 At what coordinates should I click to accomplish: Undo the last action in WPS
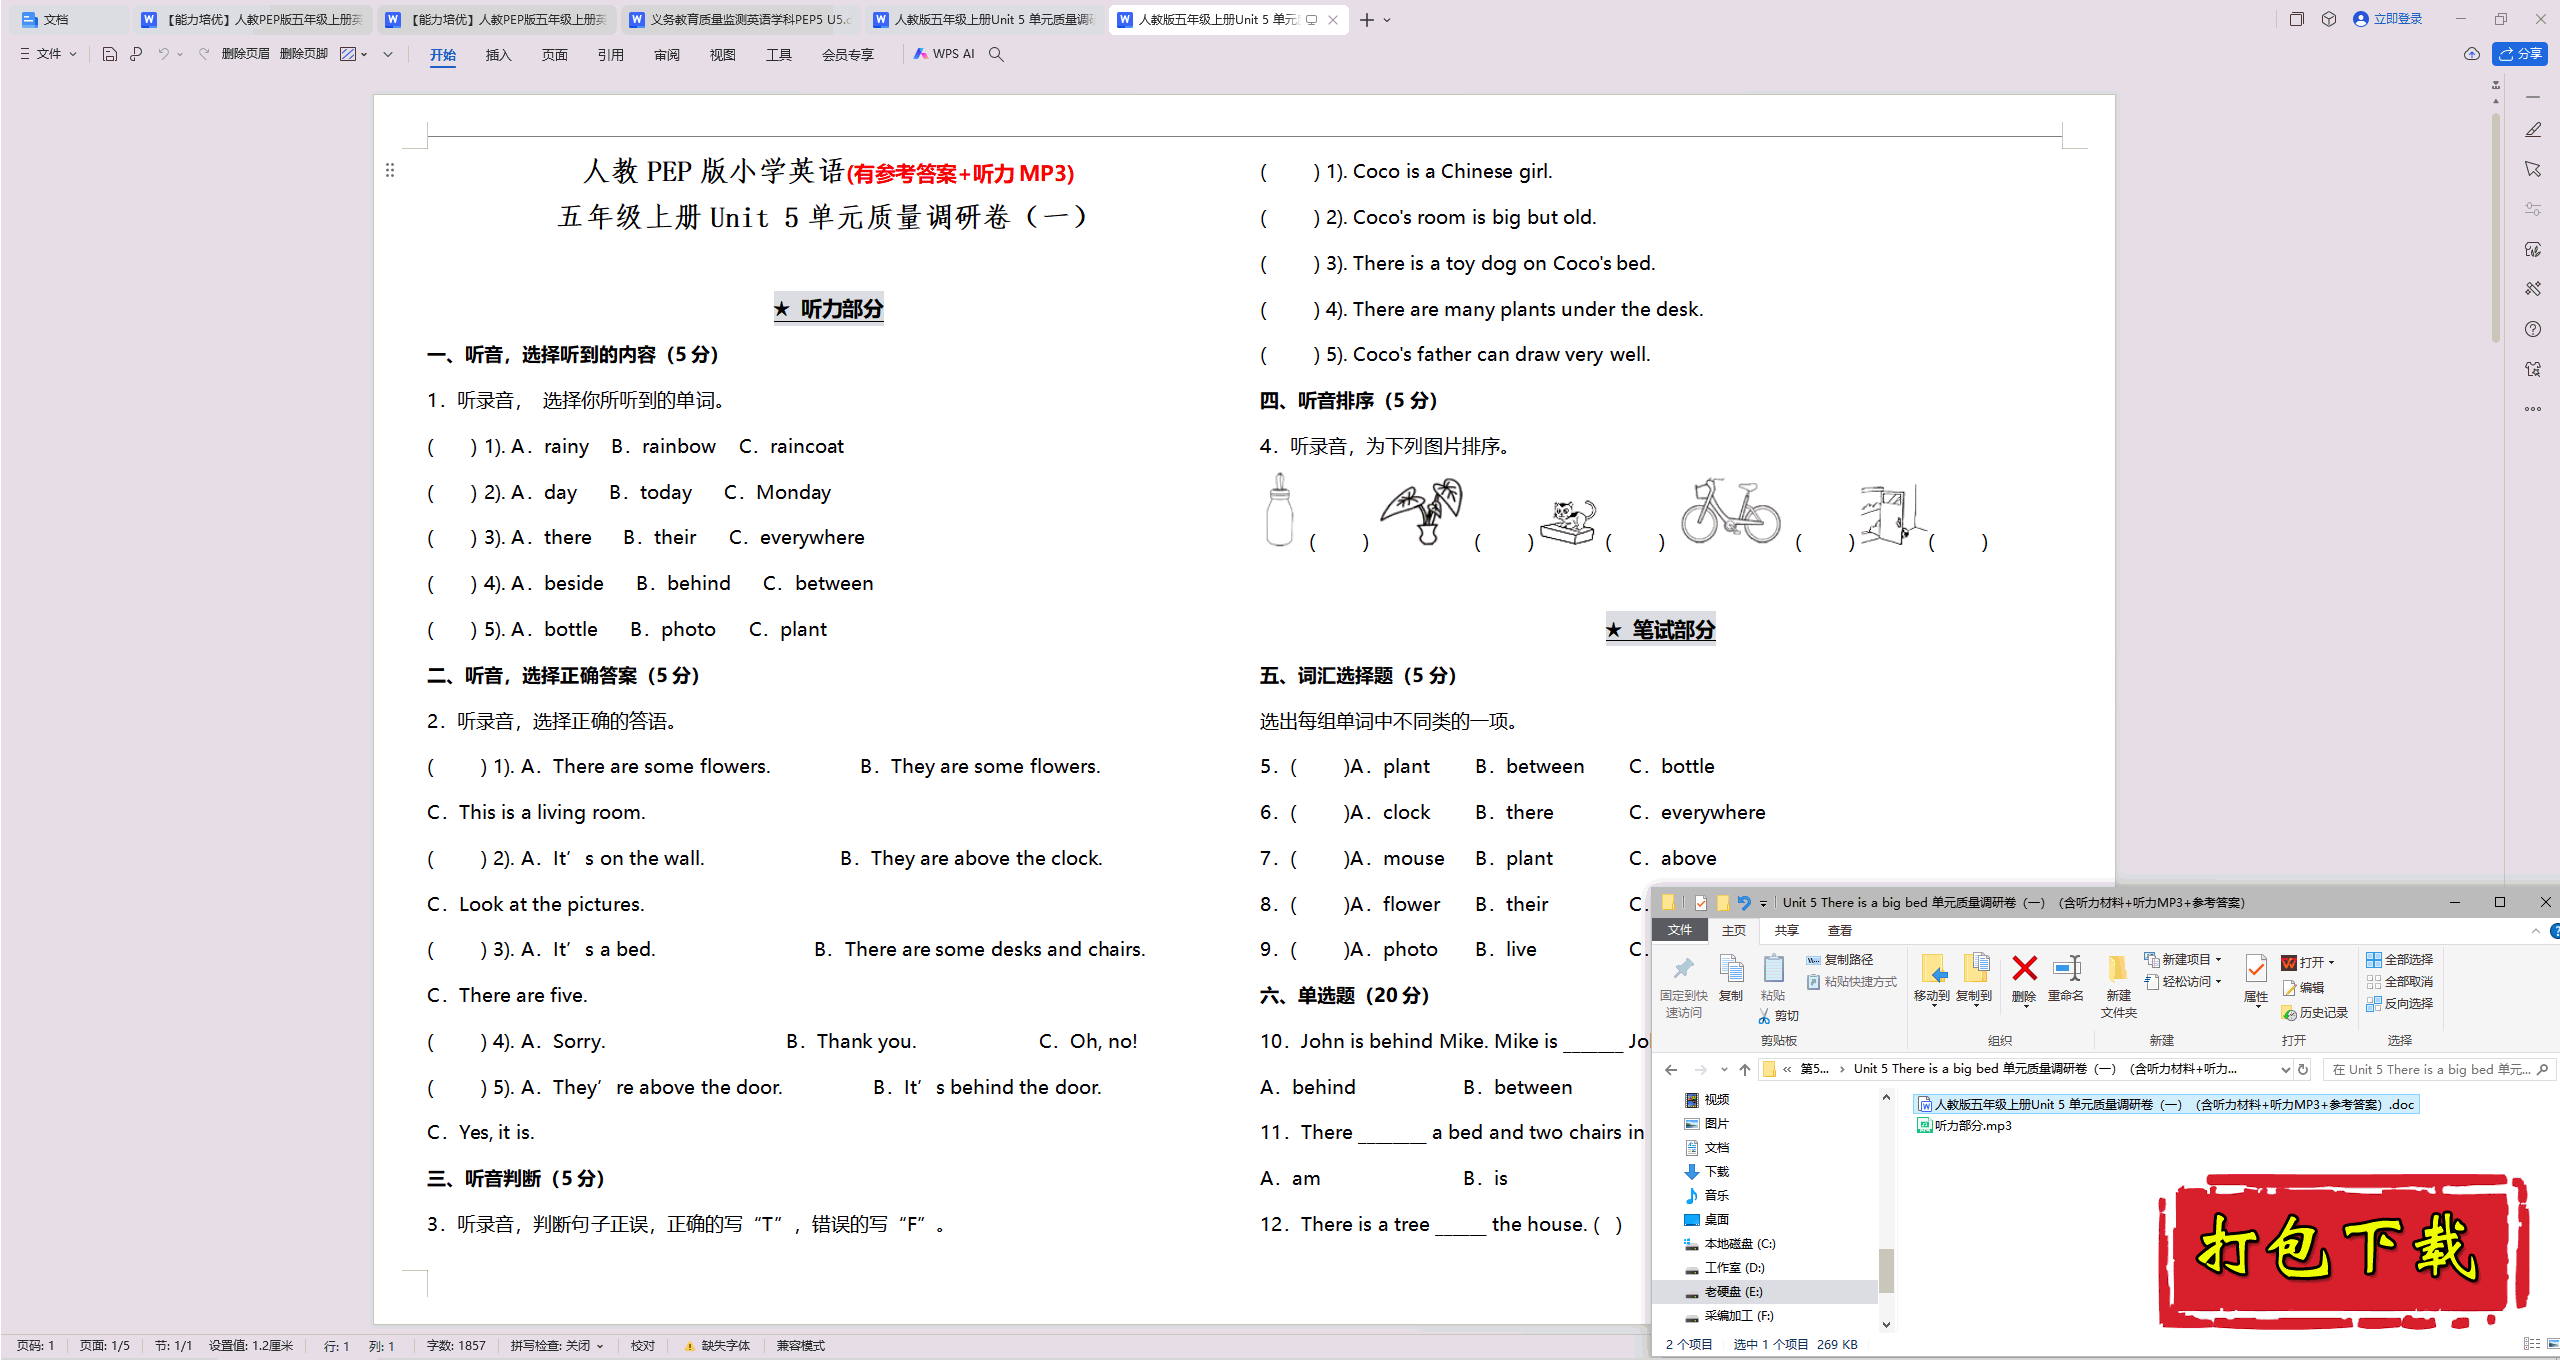(x=163, y=54)
